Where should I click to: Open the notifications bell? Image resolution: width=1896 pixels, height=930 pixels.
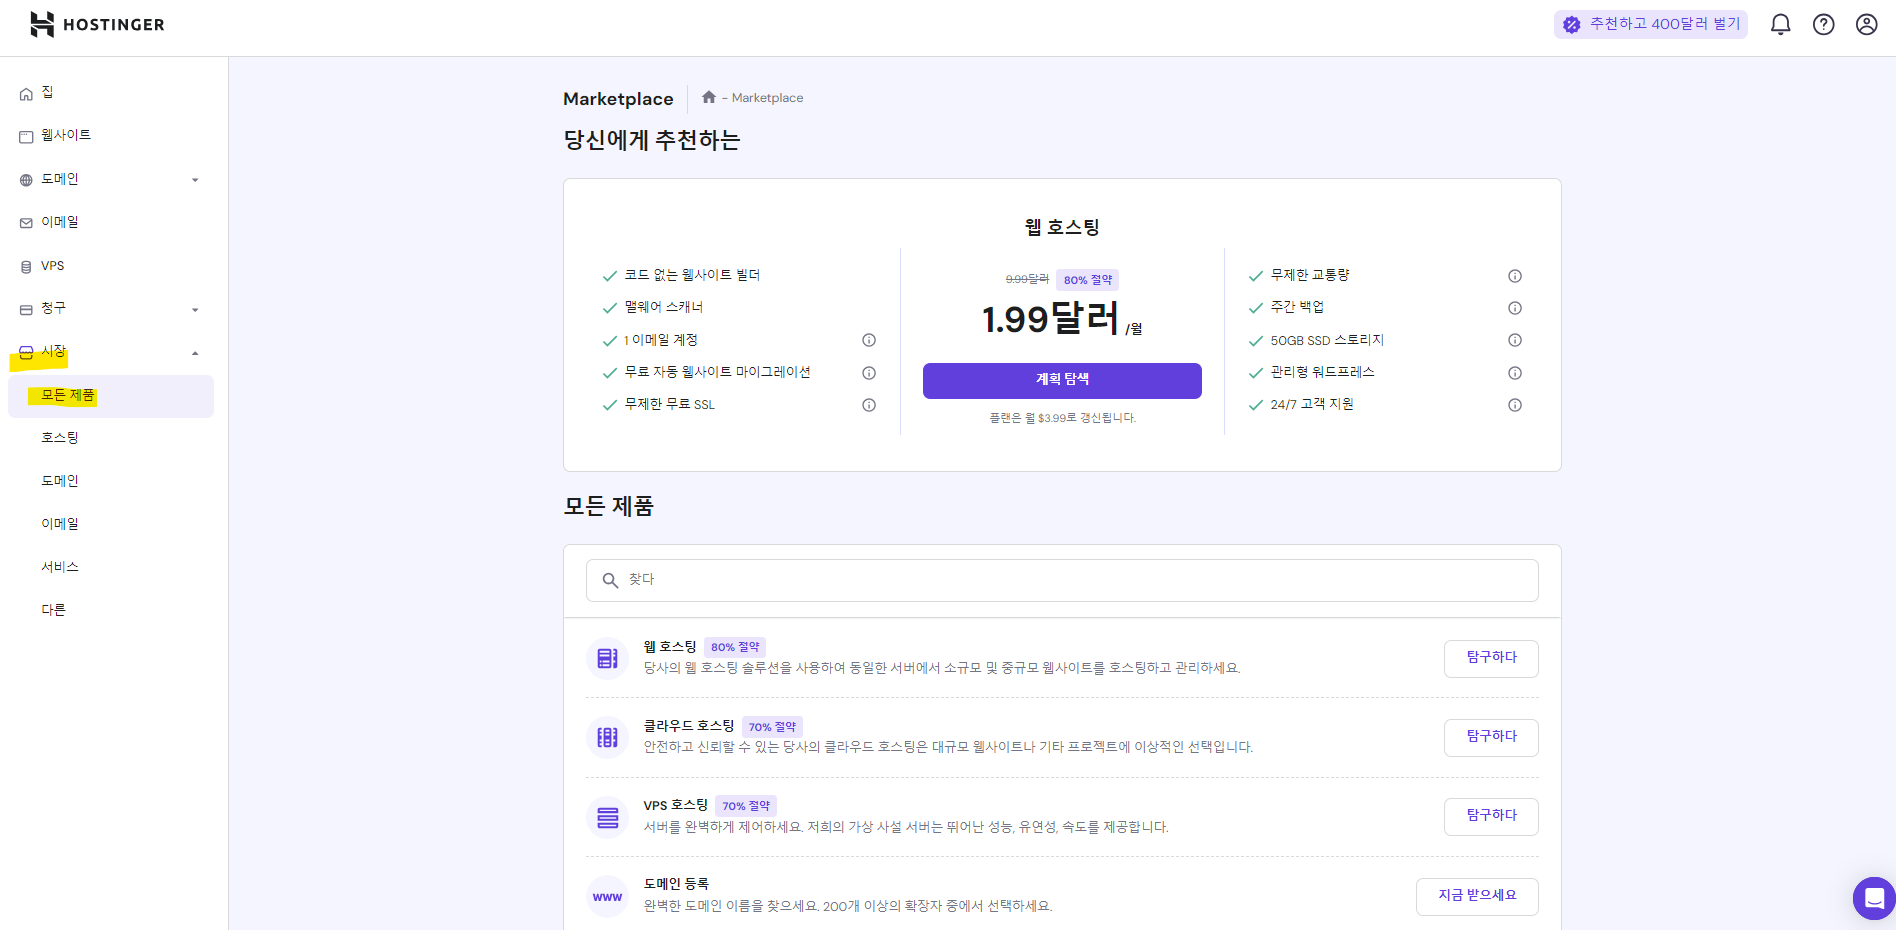point(1780,24)
